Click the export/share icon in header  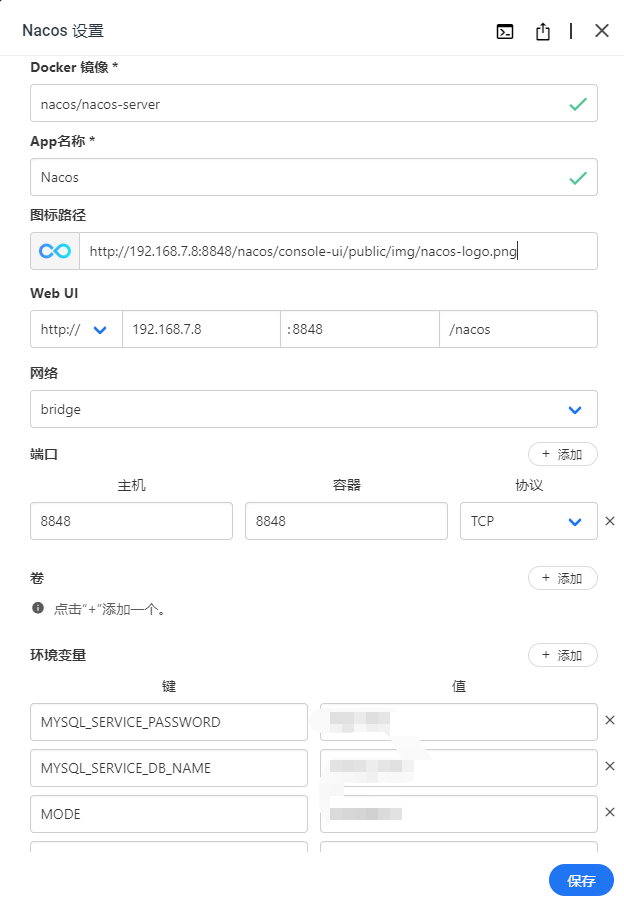click(x=543, y=31)
